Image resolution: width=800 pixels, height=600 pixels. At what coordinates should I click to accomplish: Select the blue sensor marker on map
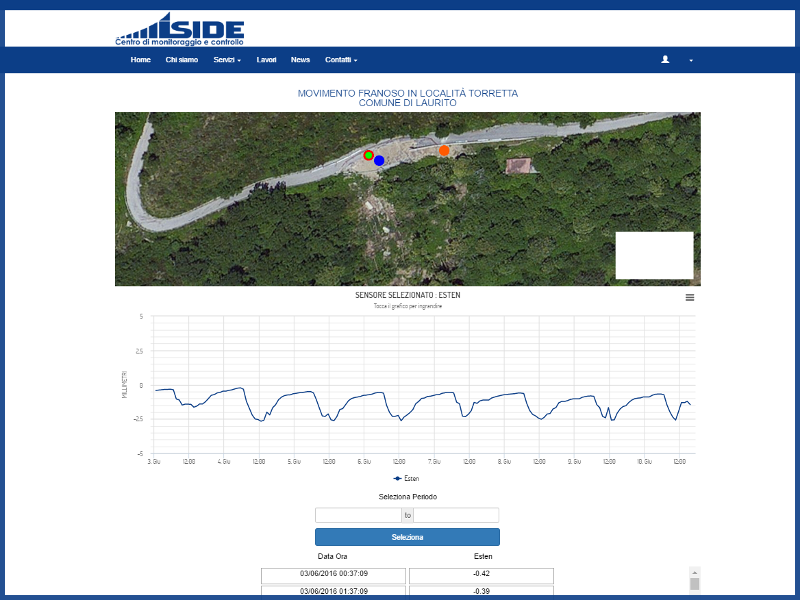tap(379, 161)
